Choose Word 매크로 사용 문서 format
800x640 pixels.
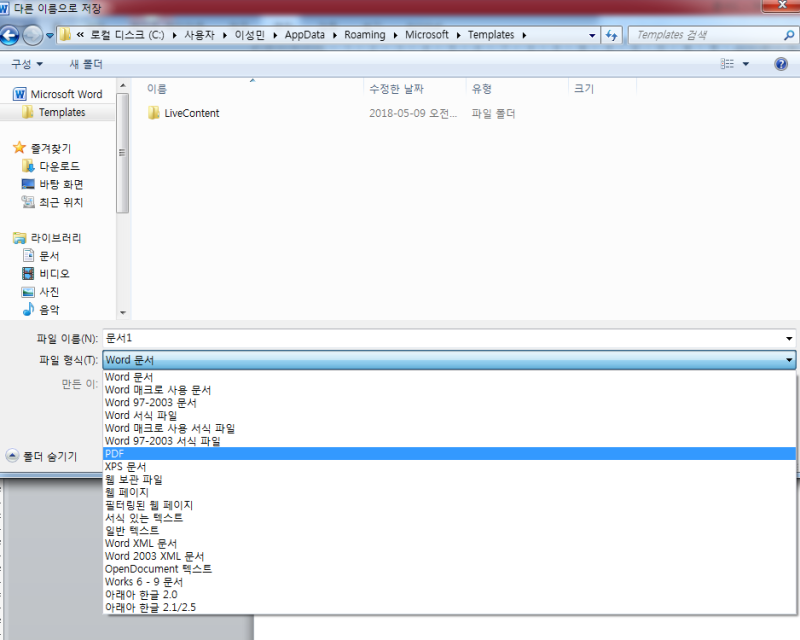point(449,390)
